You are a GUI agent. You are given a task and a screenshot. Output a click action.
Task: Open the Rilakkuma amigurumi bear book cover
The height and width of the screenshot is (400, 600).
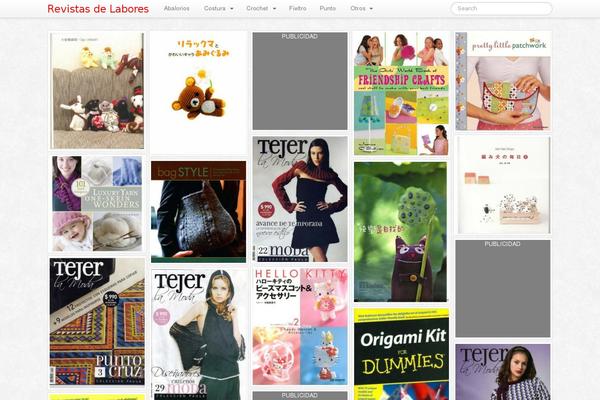tap(199, 93)
